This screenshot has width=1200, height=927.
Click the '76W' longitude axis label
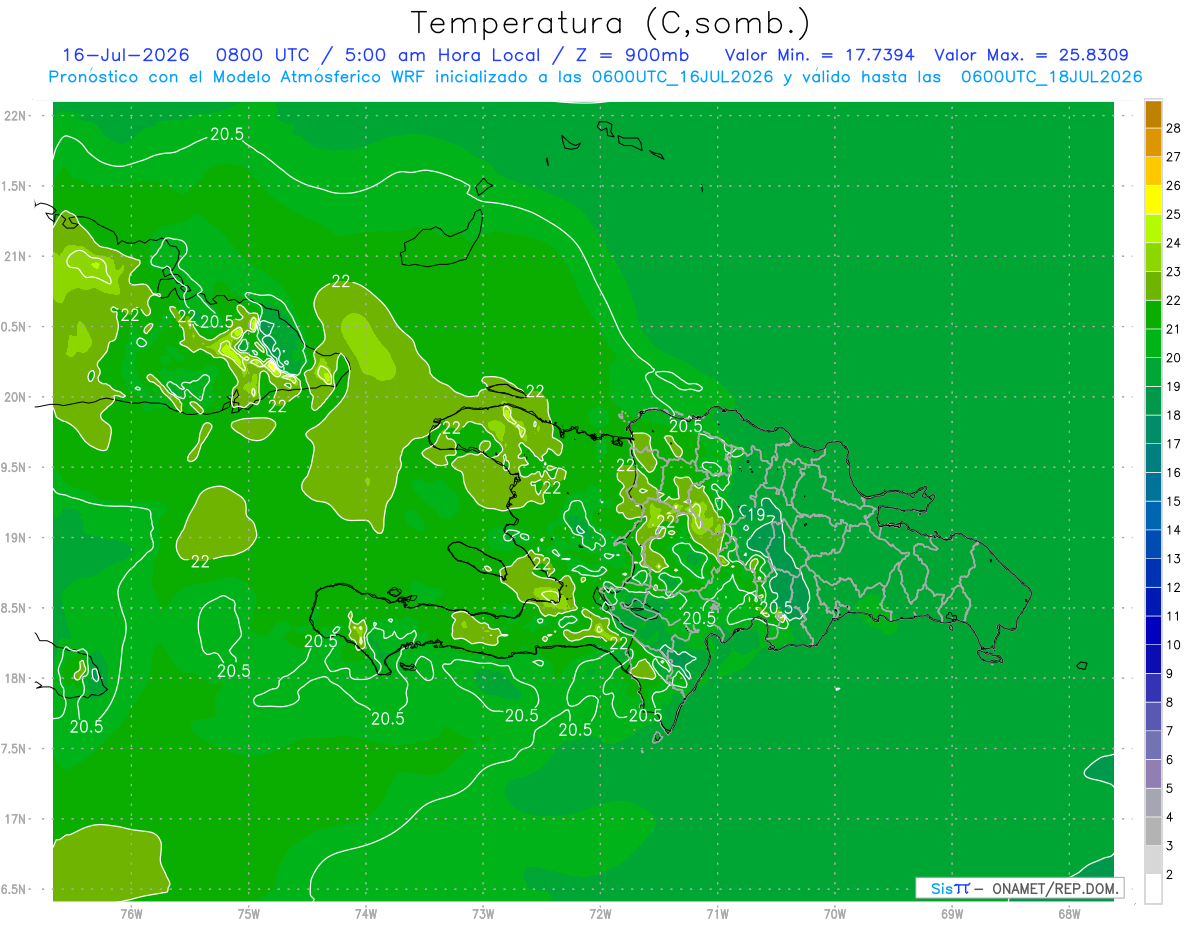131,913
